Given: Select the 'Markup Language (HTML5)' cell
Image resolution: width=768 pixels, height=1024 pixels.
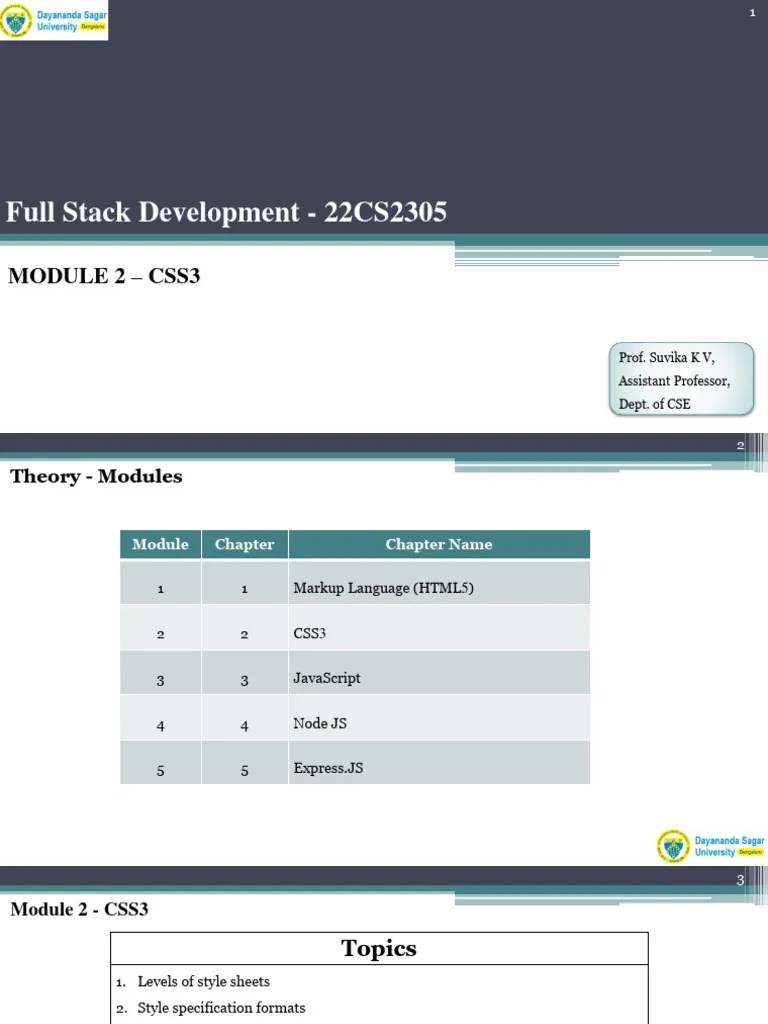Looking at the screenshot, I should click(439, 583).
